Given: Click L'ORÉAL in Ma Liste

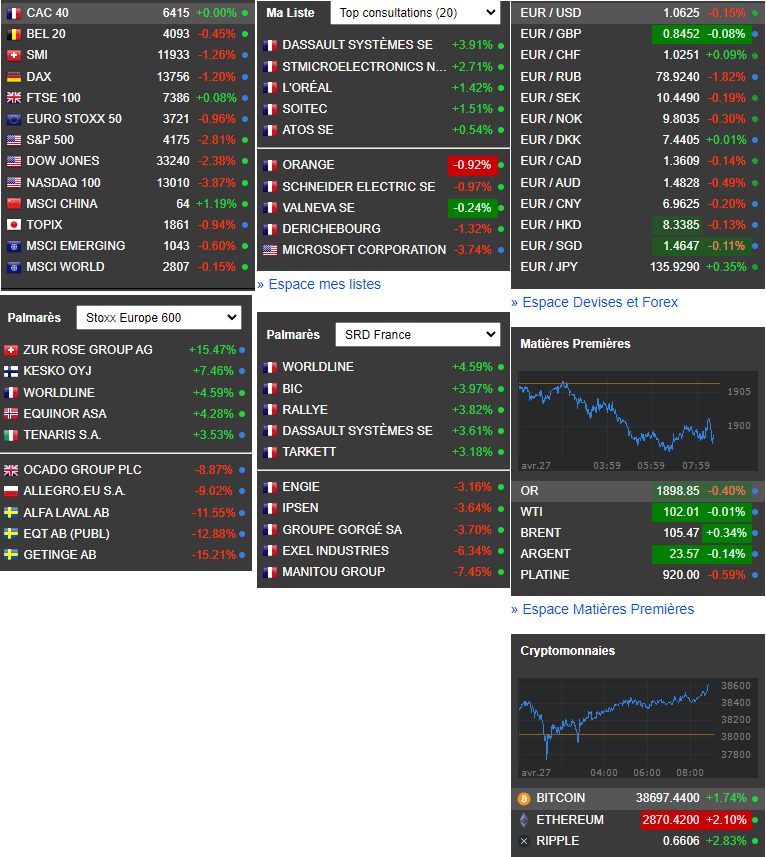Looking at the screenshot, I should (307, 88).
